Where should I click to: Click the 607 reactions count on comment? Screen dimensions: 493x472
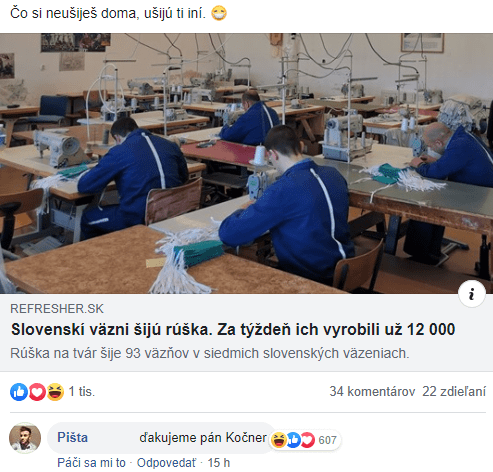pyautogui.click(x=327, y=440)
